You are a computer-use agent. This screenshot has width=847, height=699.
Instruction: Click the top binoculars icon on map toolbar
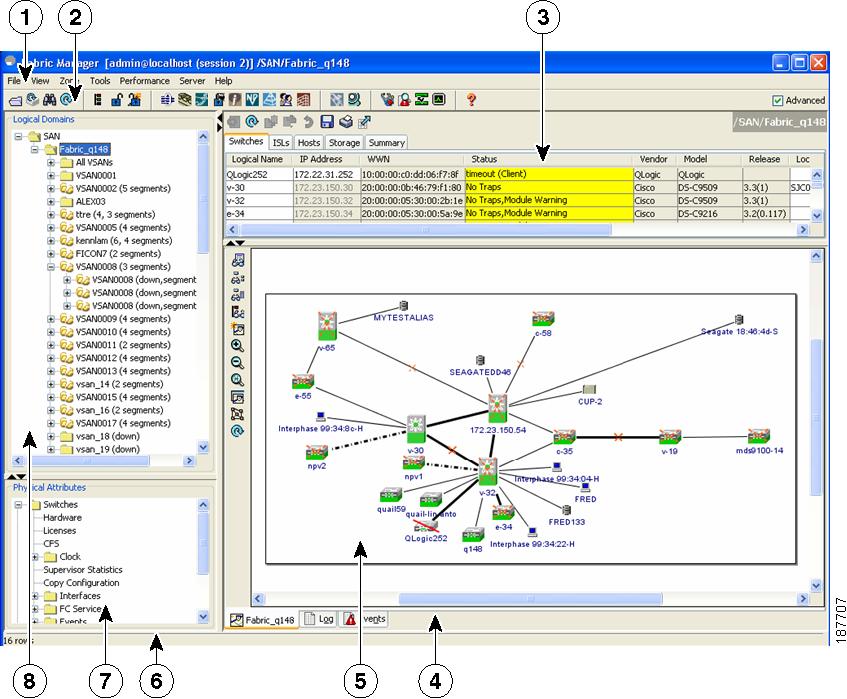[x=238, y=261]
